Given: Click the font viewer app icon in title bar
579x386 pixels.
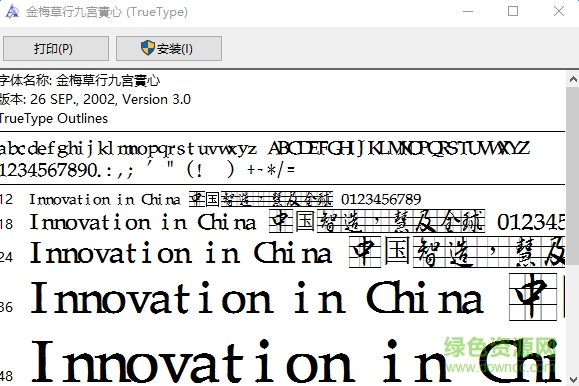Looking at the screenshot, I should [x=12, y=12].
